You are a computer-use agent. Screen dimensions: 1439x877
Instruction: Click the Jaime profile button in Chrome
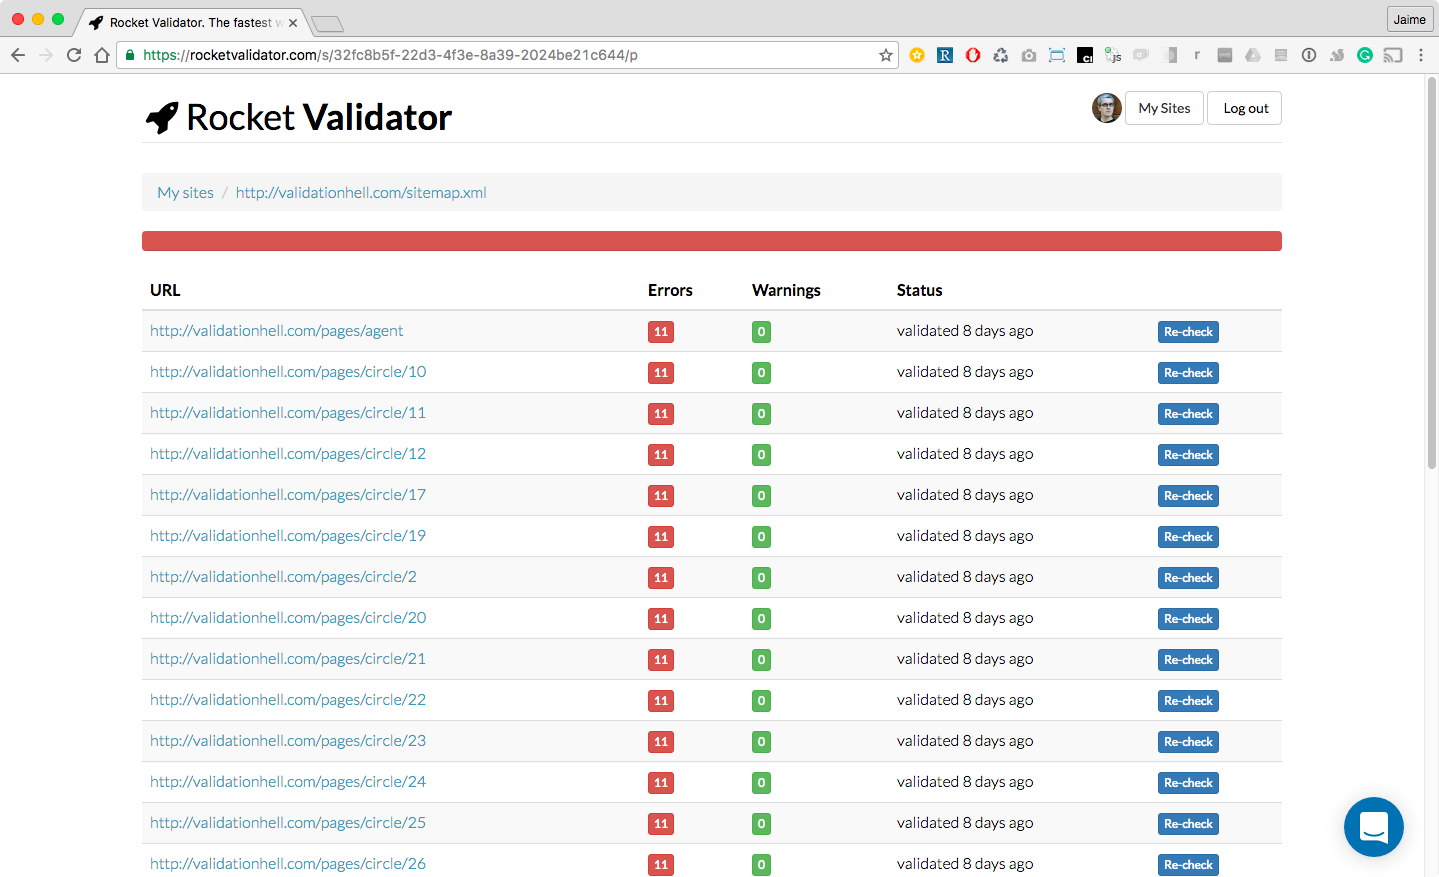tap(1410, 19)
